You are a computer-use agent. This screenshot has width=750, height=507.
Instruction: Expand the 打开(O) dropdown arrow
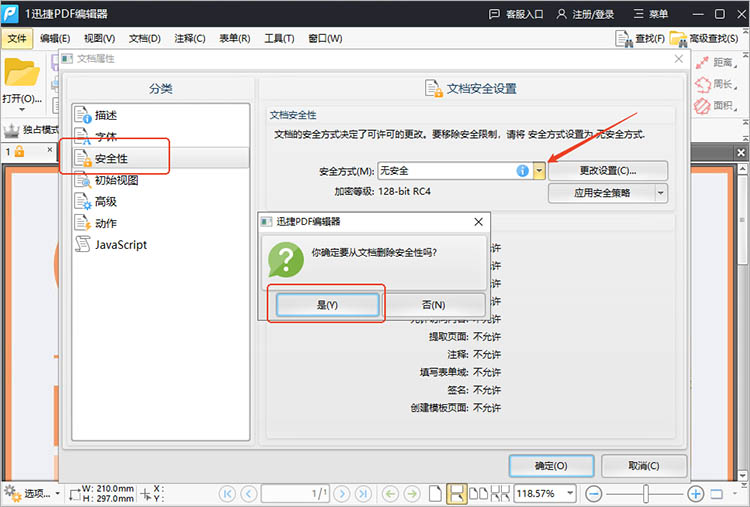pyautogui.click(x=22, y=110)
